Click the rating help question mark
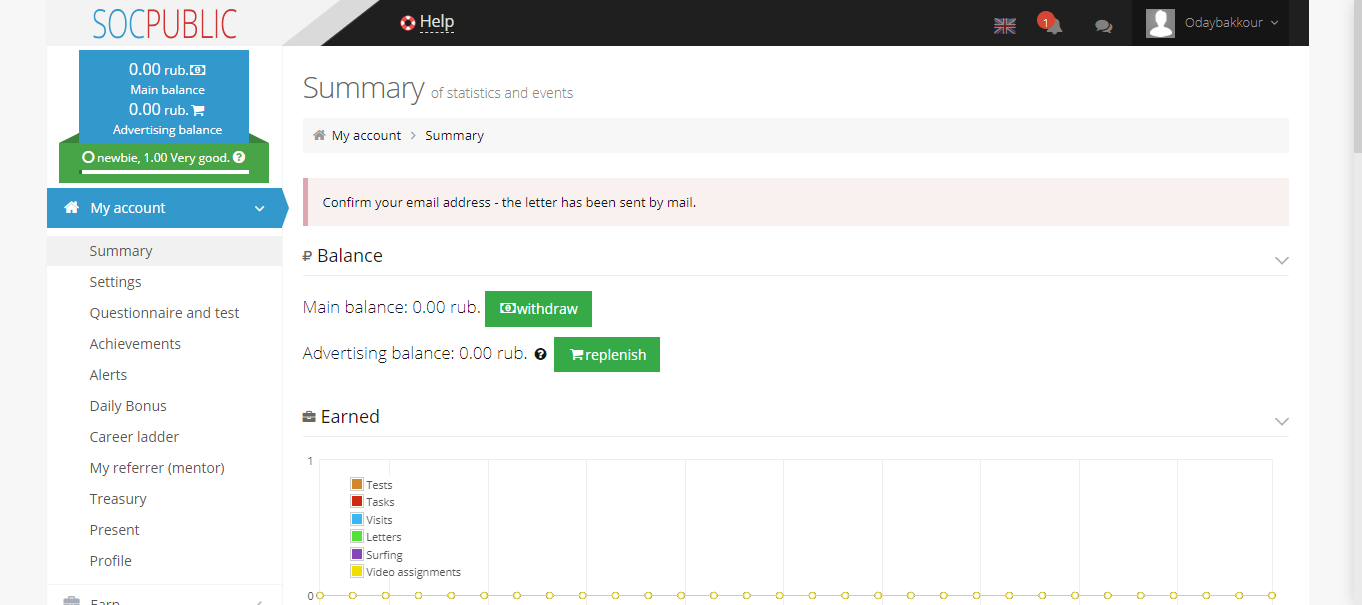The image size is (1362, 605). [x=239, y=157]
